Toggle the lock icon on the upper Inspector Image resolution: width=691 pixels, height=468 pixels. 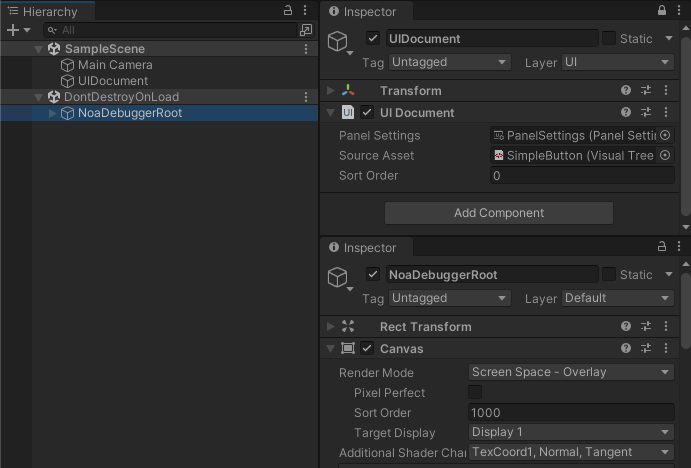[662, 10]
